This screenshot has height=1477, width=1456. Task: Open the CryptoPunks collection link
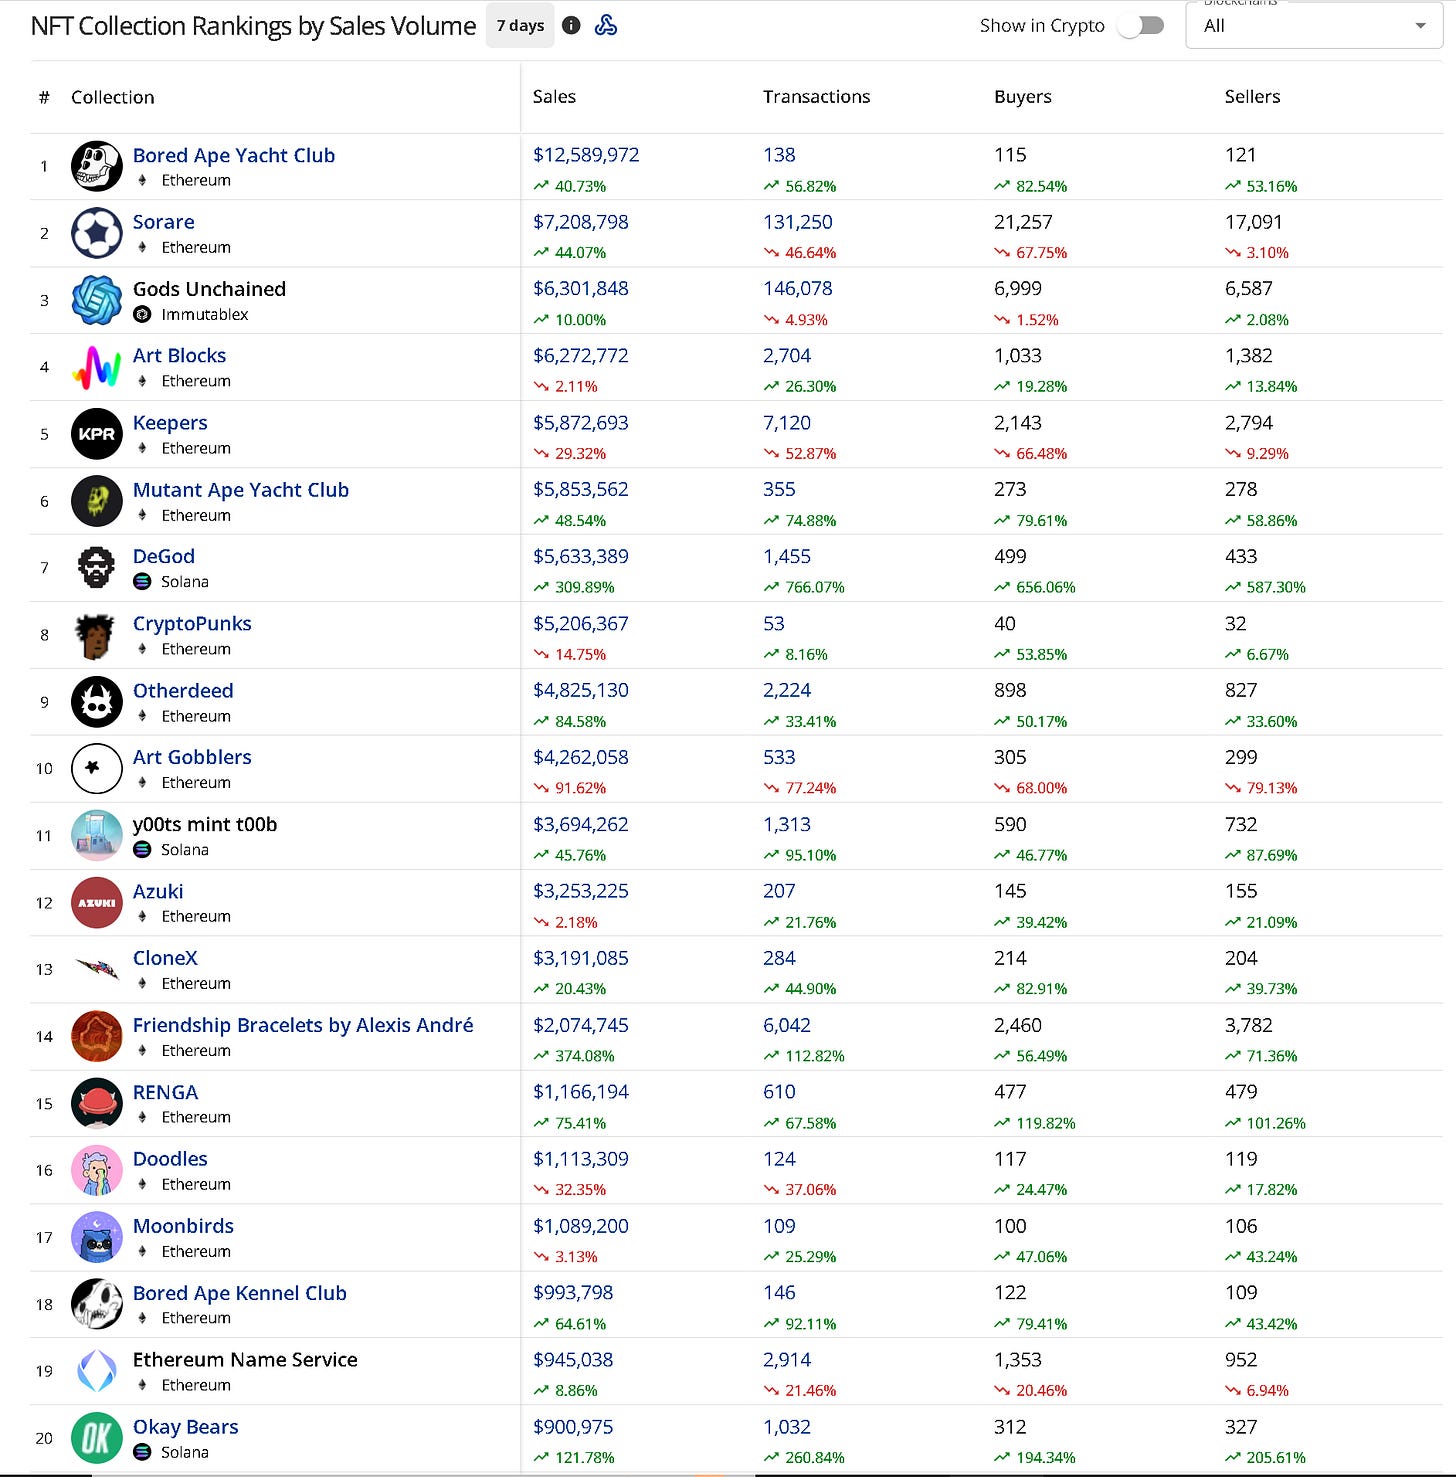[x=192, y=623]
